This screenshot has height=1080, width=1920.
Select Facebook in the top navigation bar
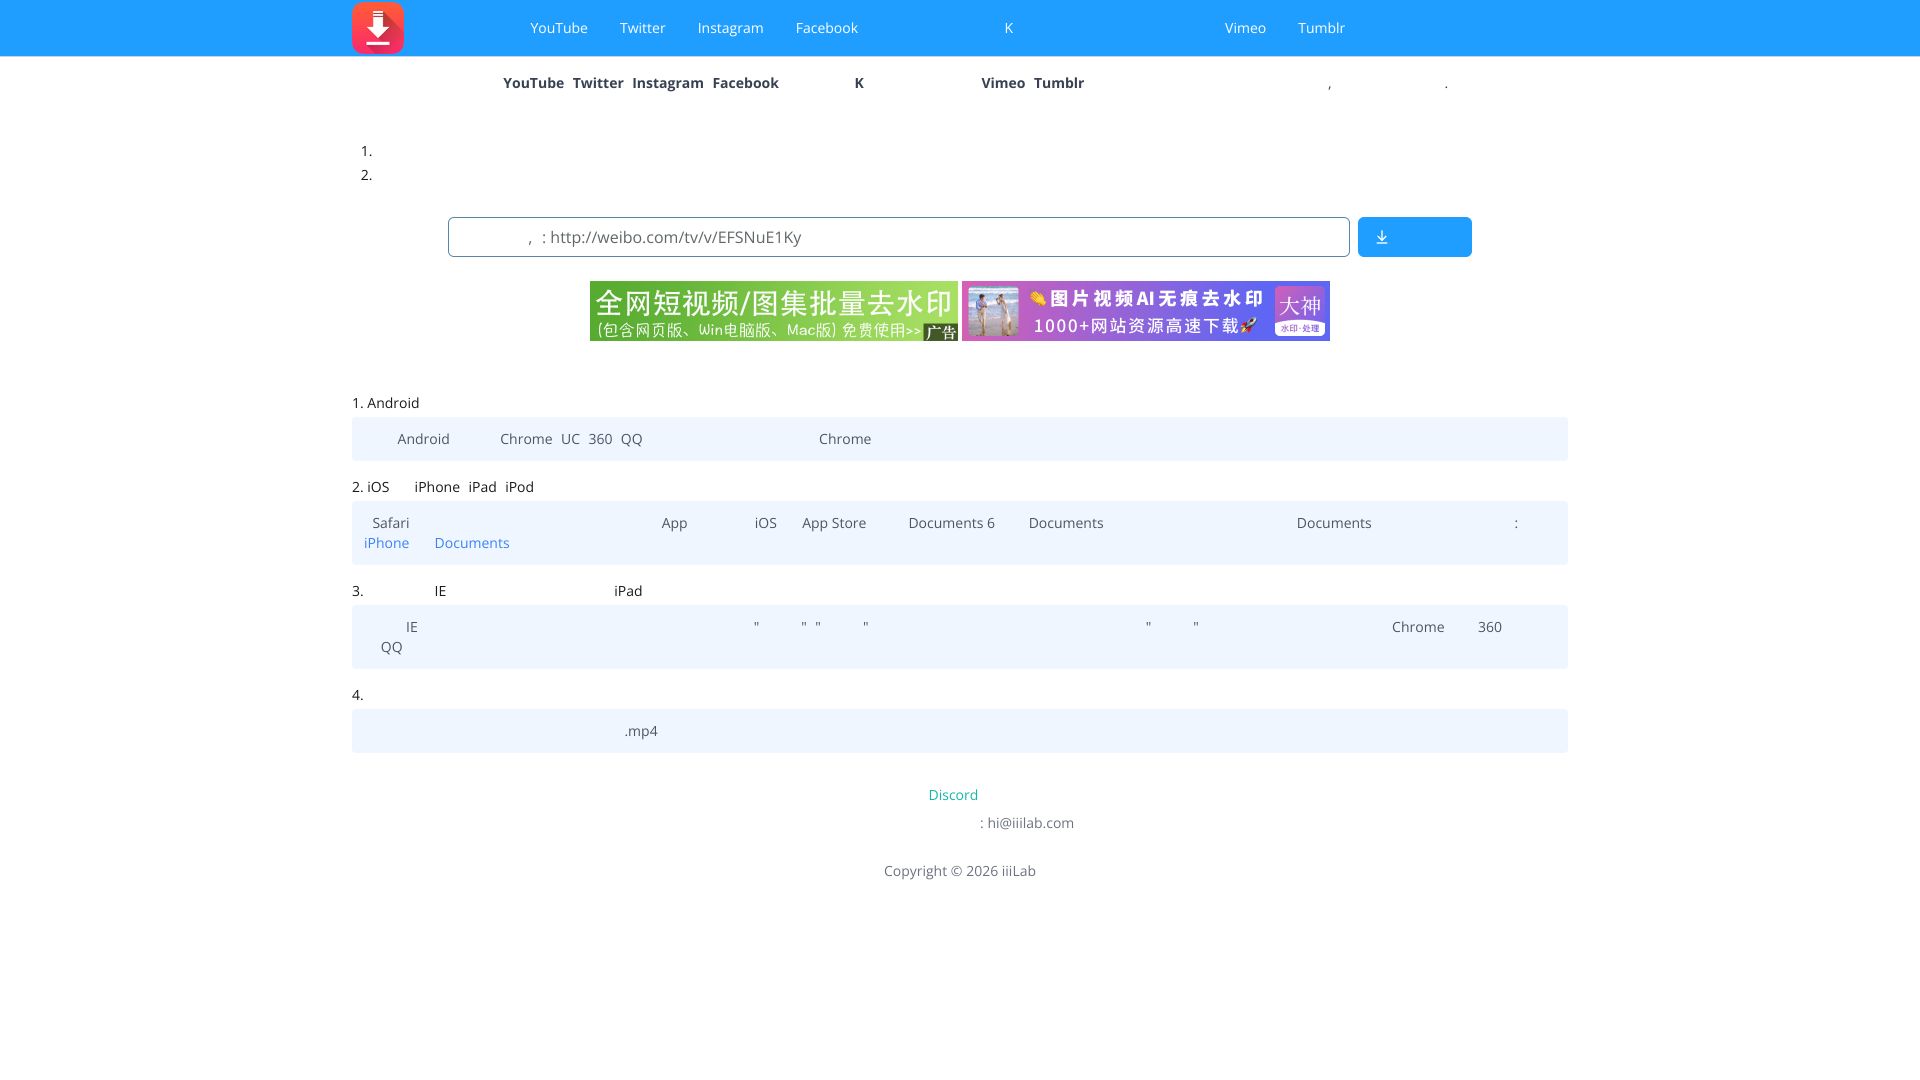tap(827, 28)
